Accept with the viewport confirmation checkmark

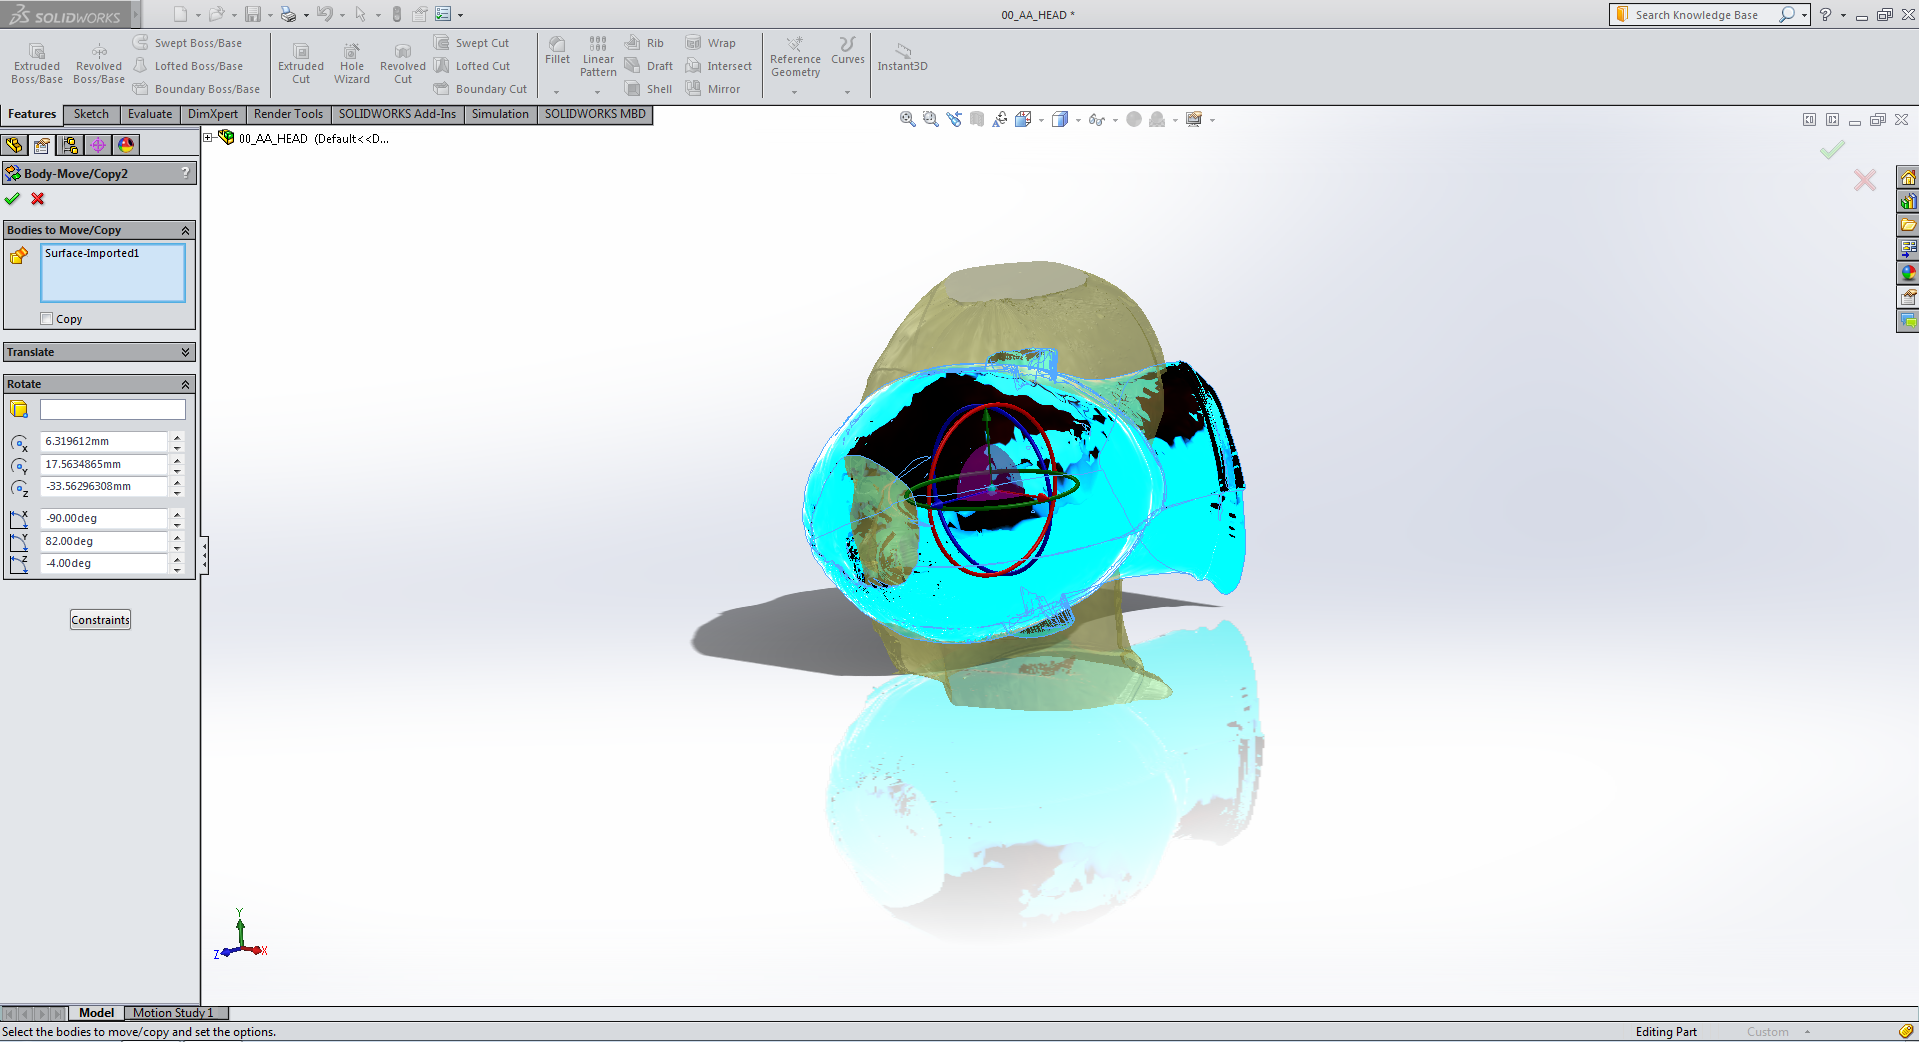click(1831, 150)
